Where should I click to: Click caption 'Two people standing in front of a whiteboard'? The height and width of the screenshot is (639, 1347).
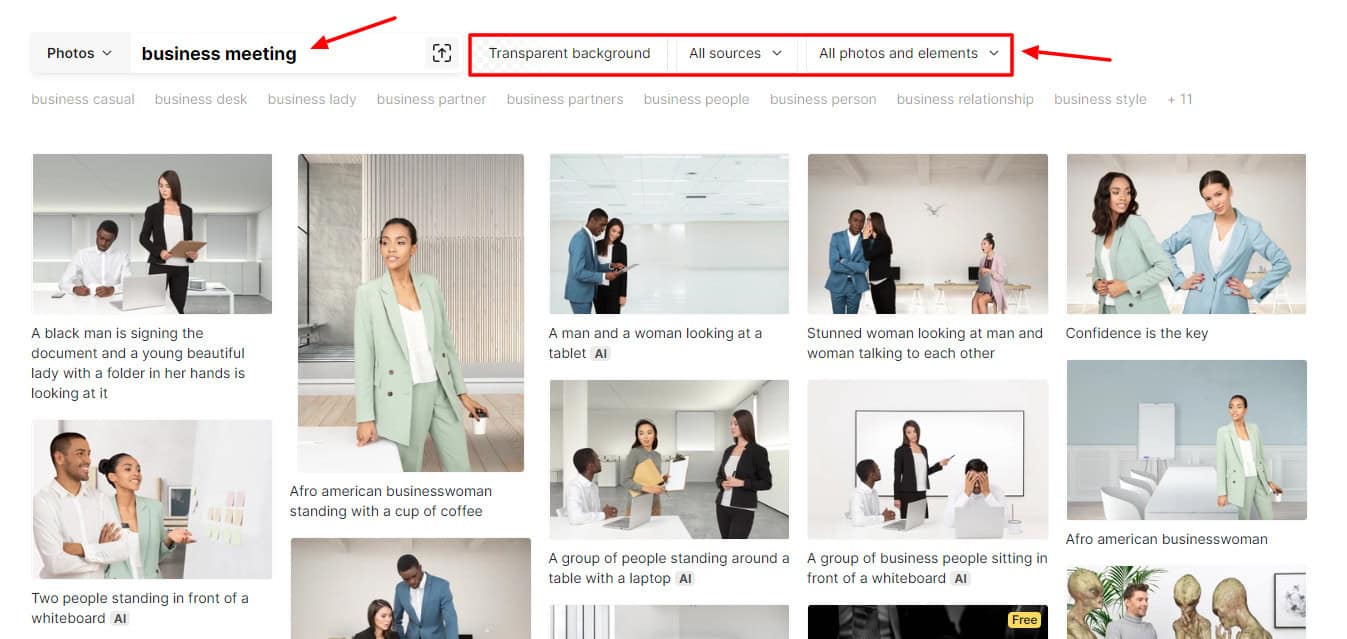[140, 608]
